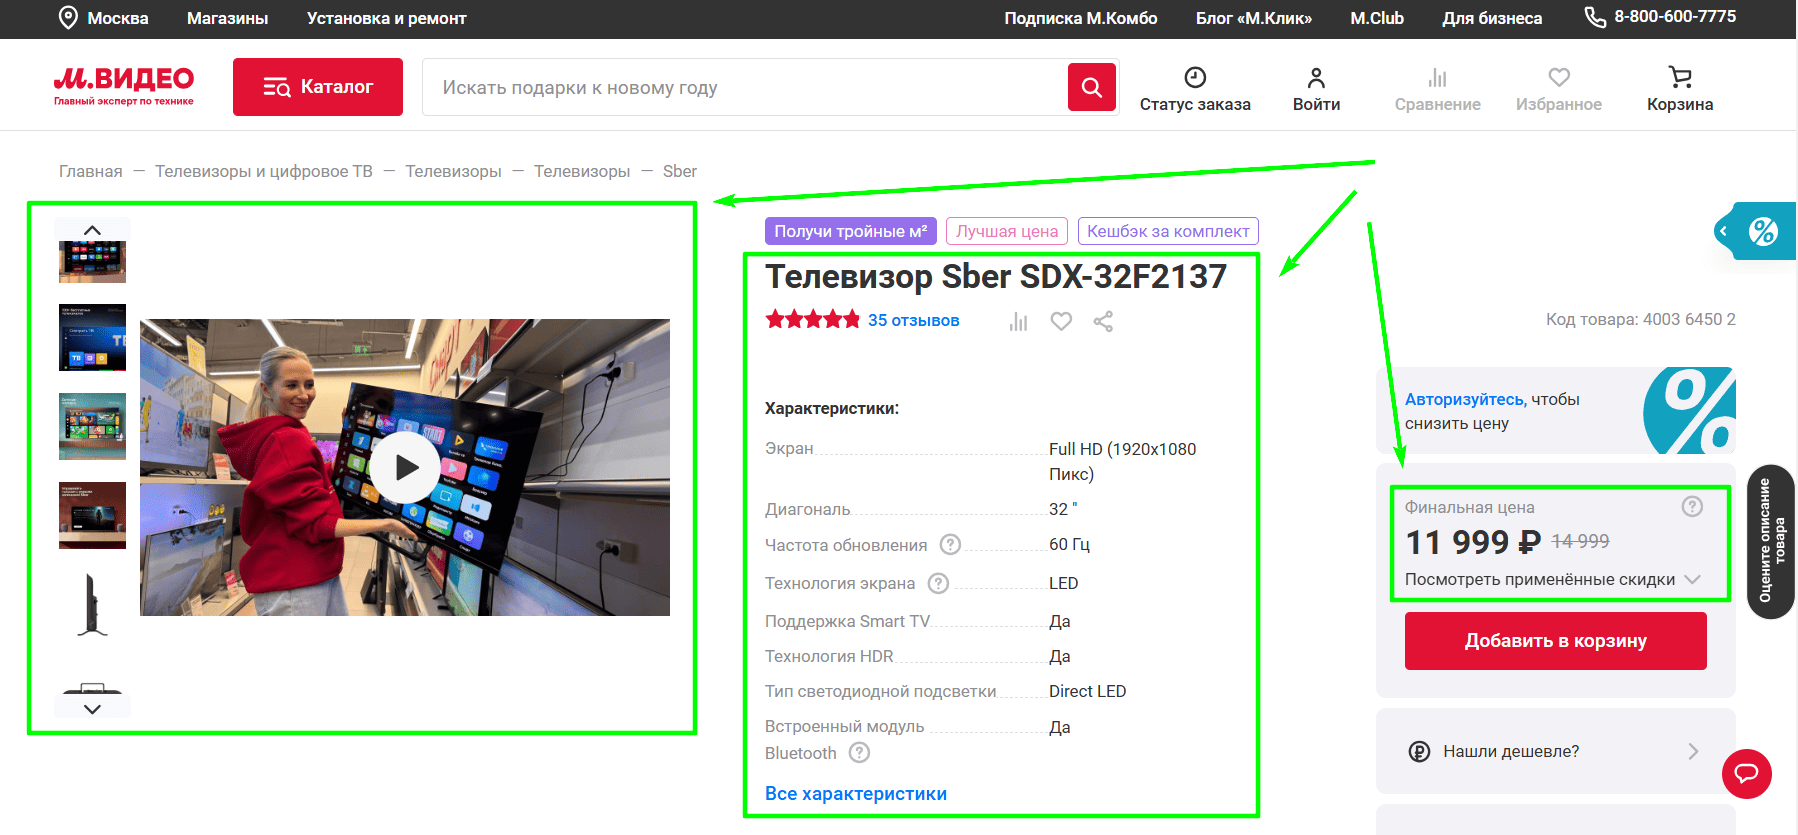
Task: Call via phone handset icon in top bar
Action: click(1595, 17)
